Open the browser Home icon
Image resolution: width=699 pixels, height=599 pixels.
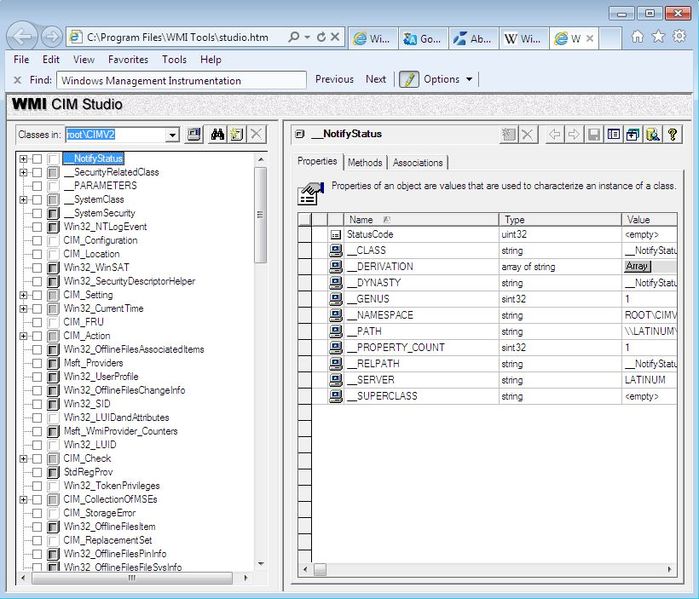click(637, 37)
